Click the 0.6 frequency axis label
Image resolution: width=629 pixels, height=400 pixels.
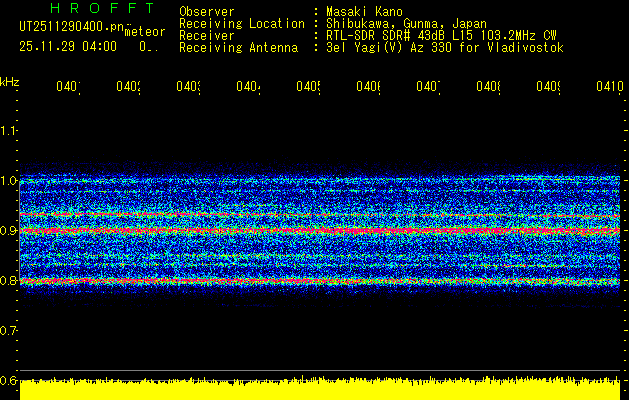pyautogui.click(x=9, y=381)
